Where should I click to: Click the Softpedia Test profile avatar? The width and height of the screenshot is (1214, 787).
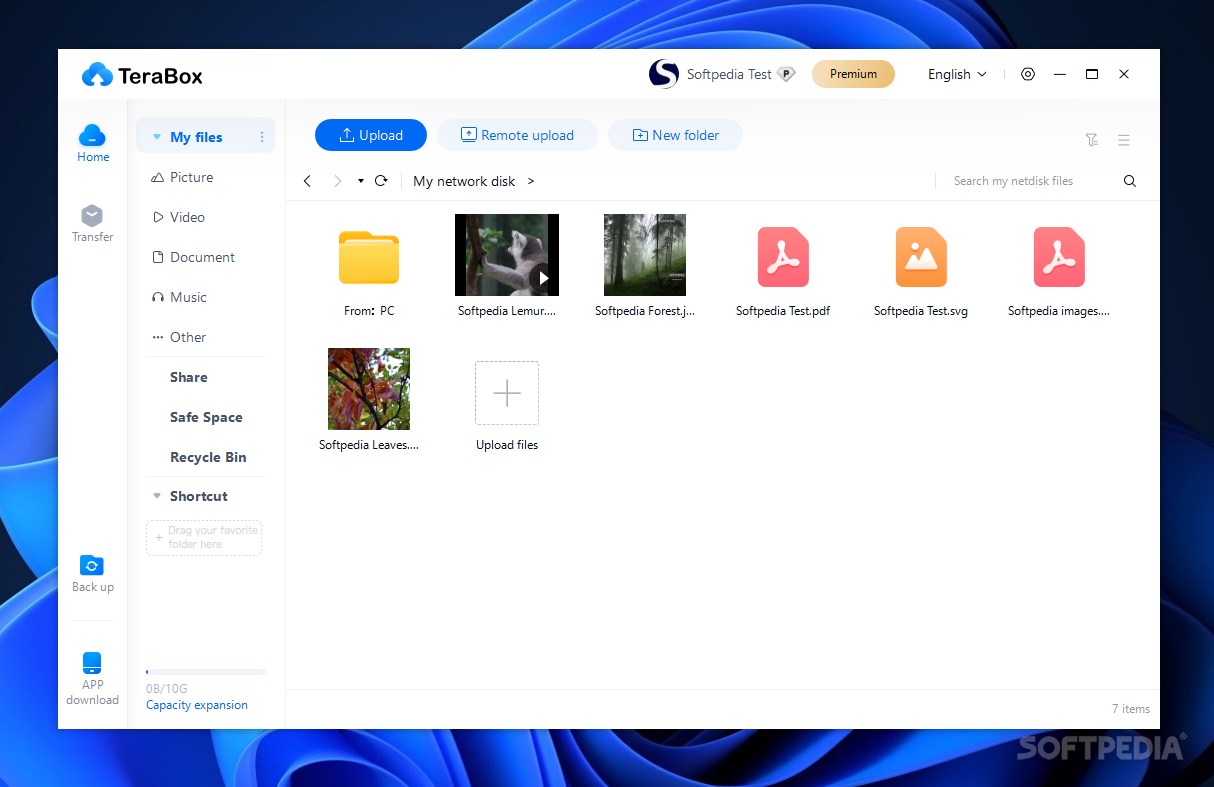[664, 74]
